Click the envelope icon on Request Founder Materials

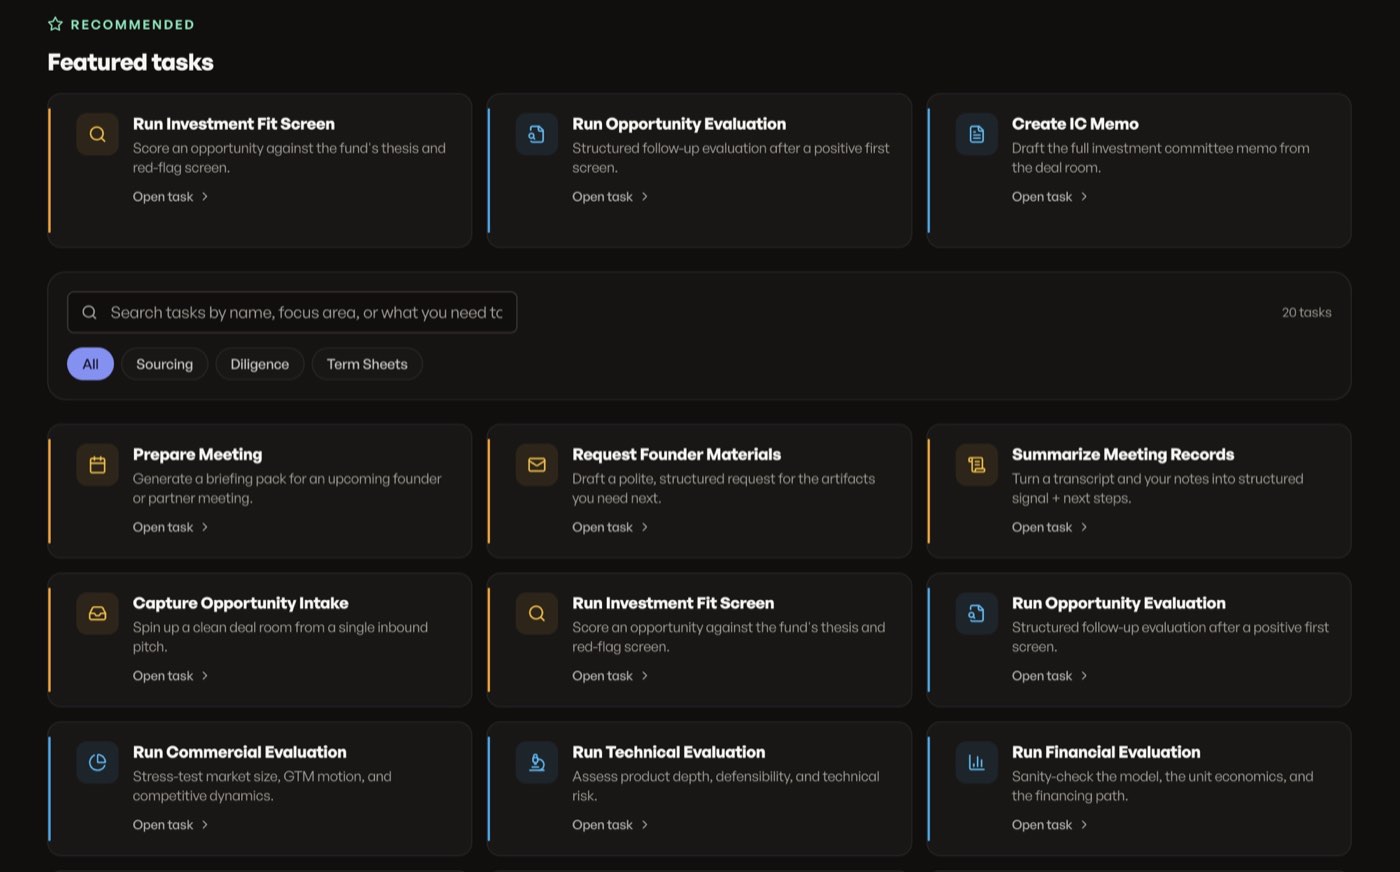coord(537,465)
